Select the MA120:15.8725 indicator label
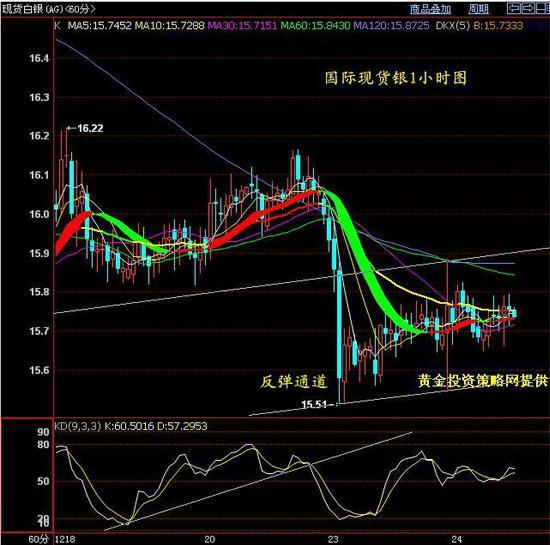 (391, 26)
